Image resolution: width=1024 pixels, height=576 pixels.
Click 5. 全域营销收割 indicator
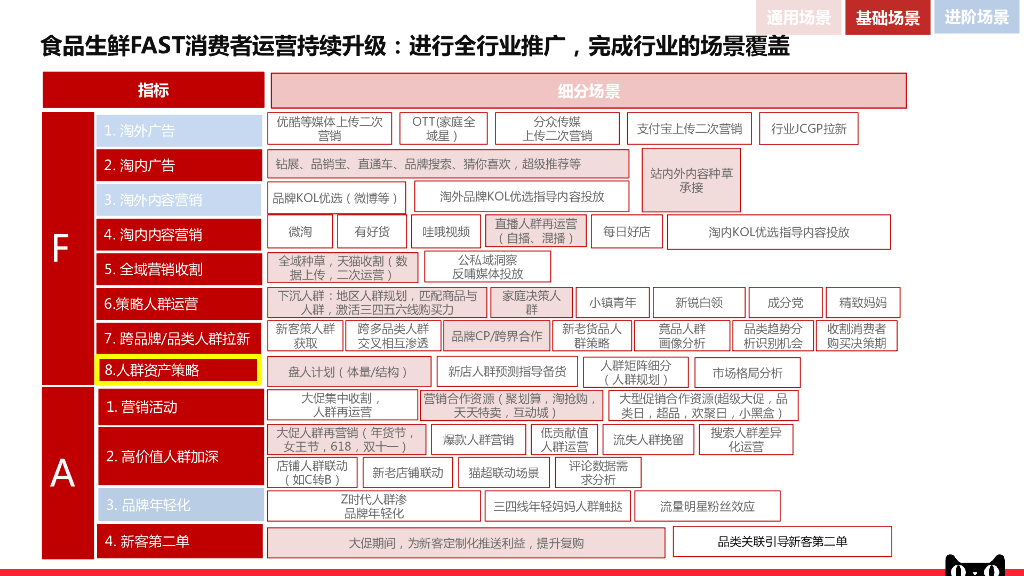click(x=179, y=269)
